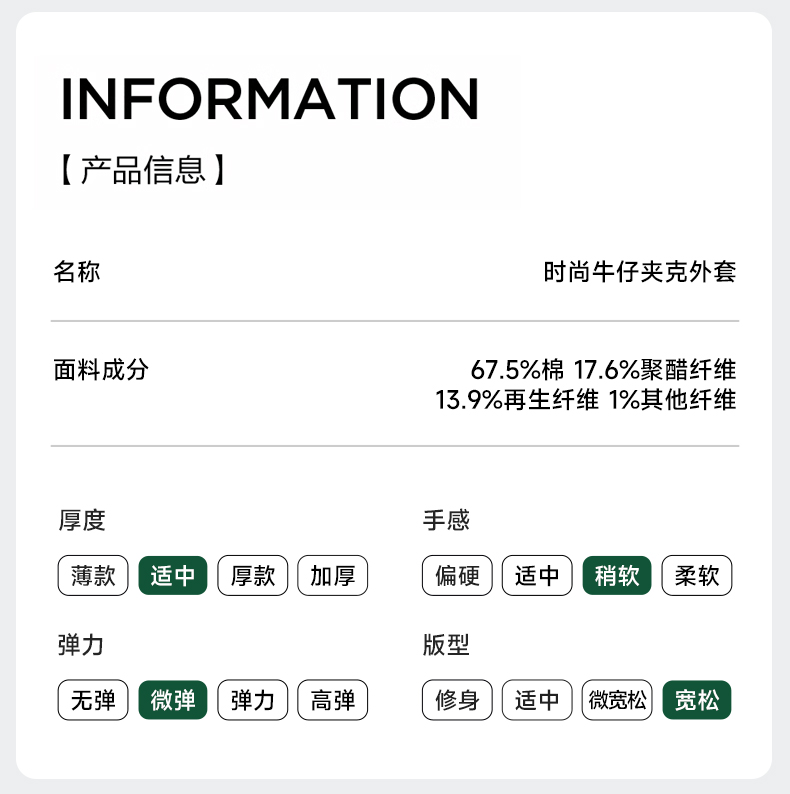Screen dimensions: 790x794
Task: Pick 弹力 option button in elasticity row
Action: pos(253,700)
